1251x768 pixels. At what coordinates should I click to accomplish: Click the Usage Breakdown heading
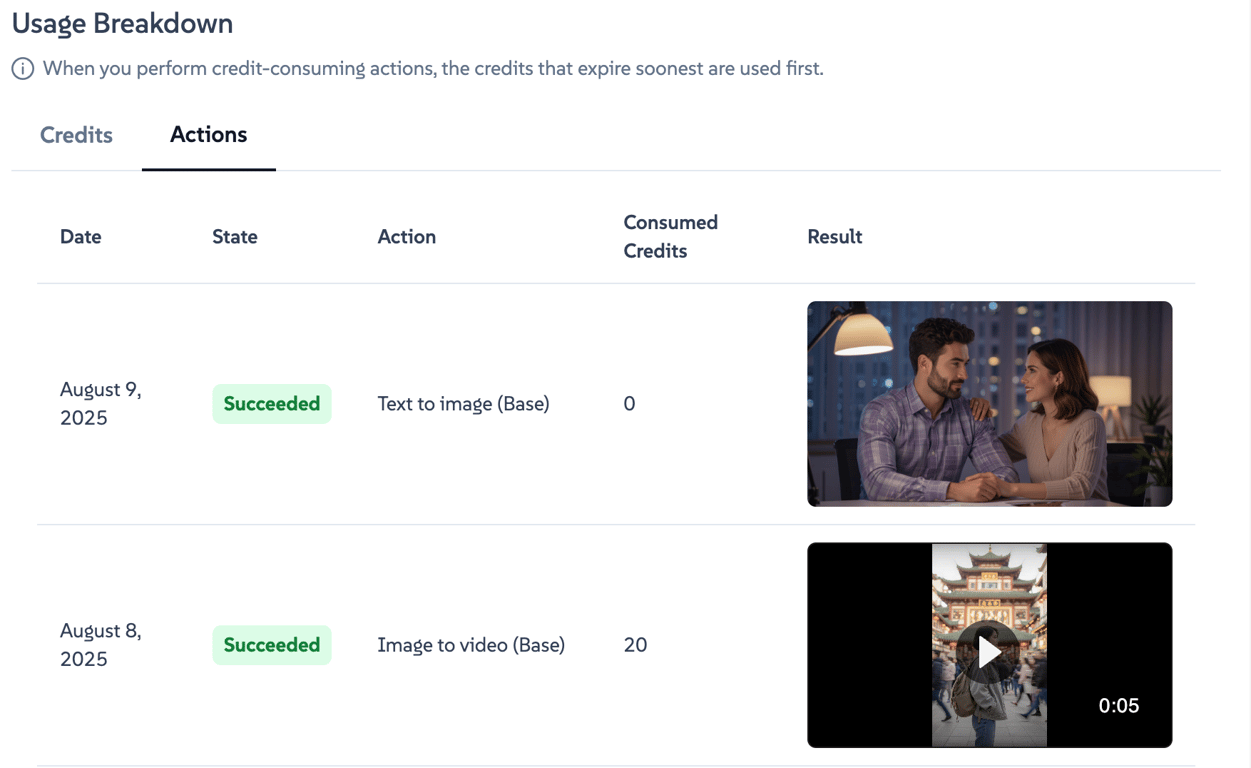click(122, 24)
